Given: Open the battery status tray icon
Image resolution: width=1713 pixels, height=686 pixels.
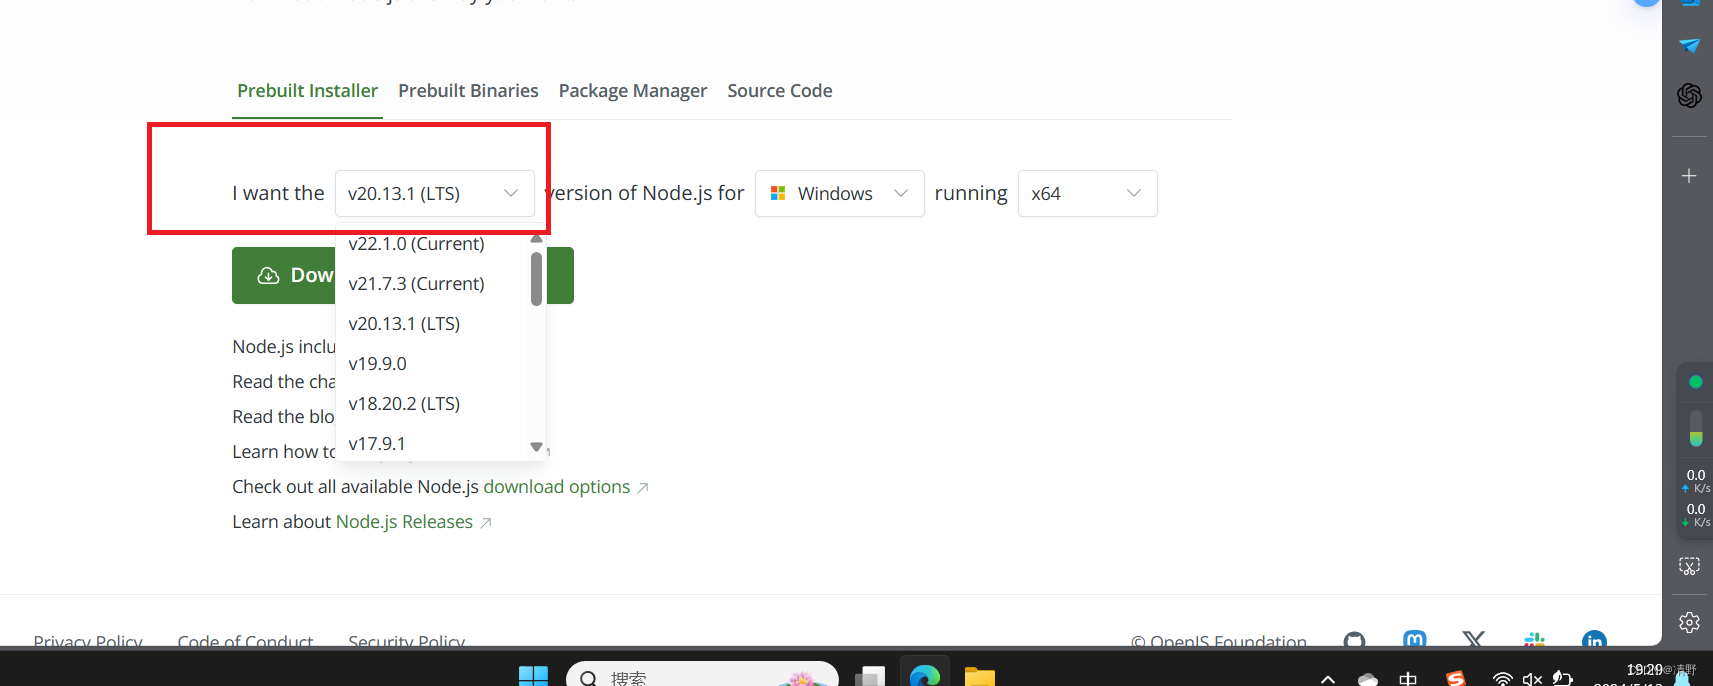Looking at the screenshot, I should [x=1562, y=679].
